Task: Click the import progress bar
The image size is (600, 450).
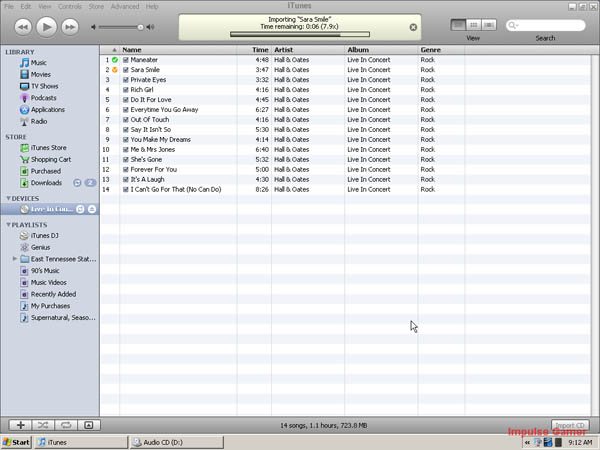Action: click(300, 34)
